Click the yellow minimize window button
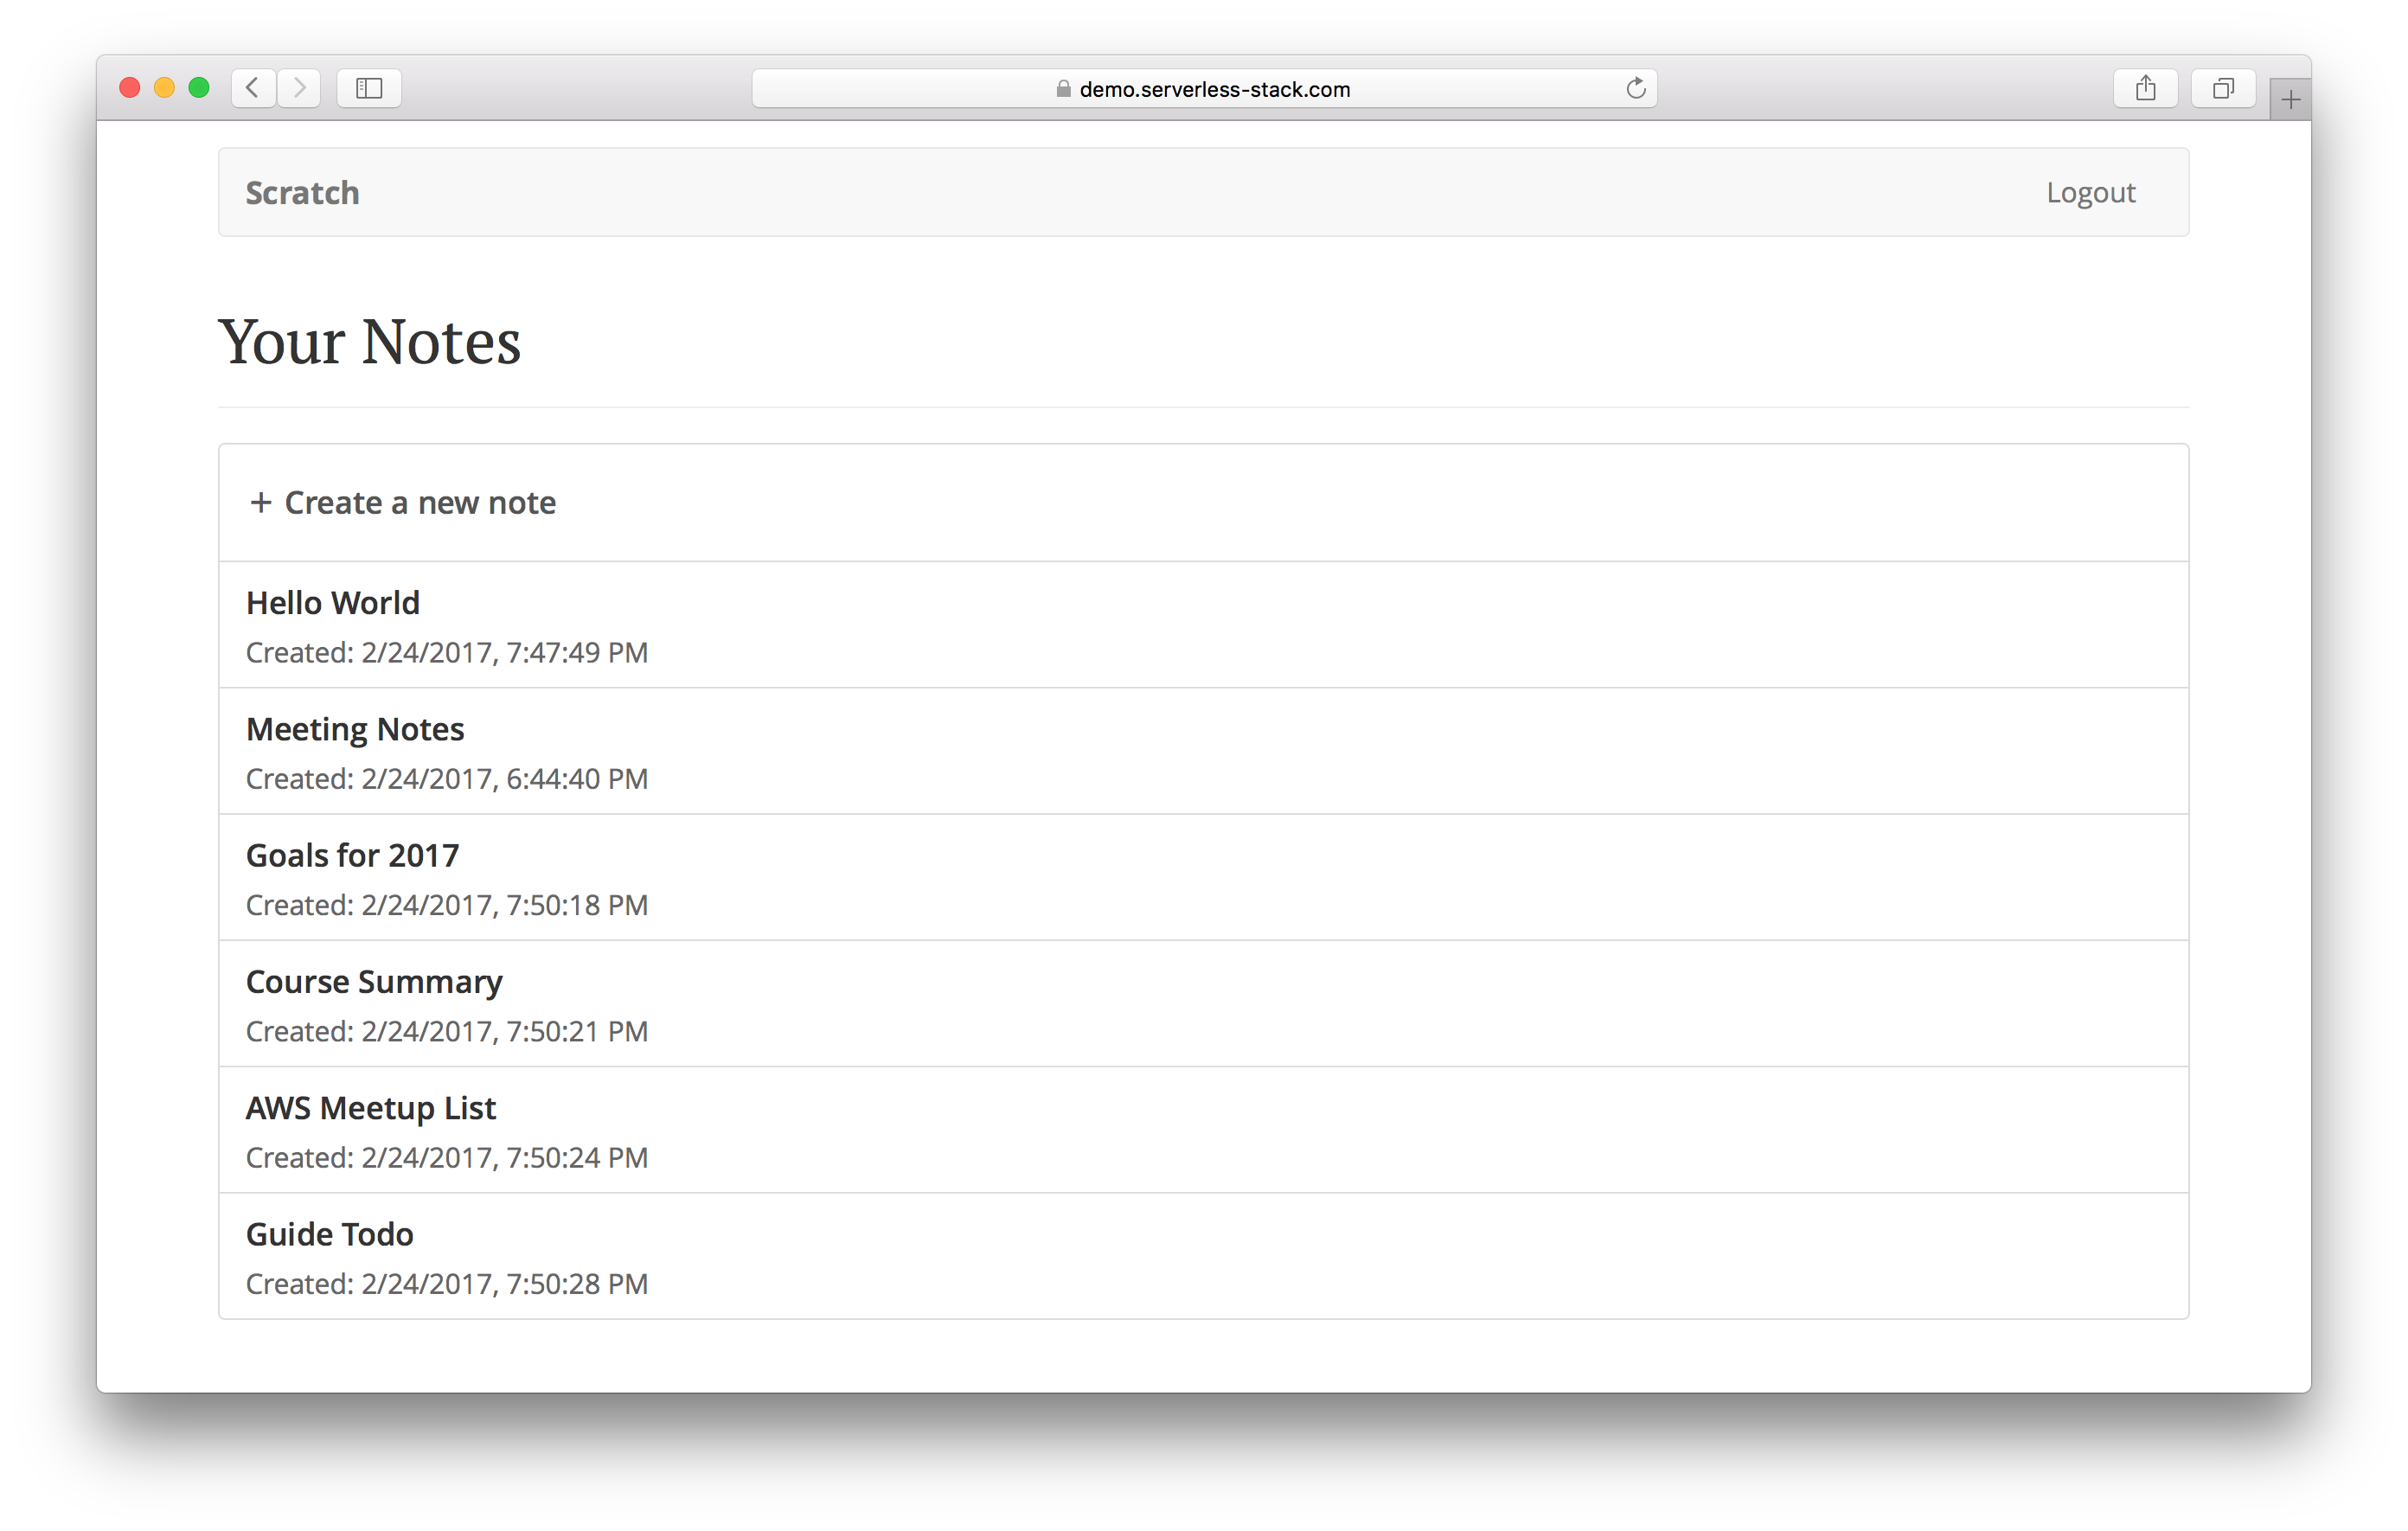The image size is (2408, 1531). point(164,88)
